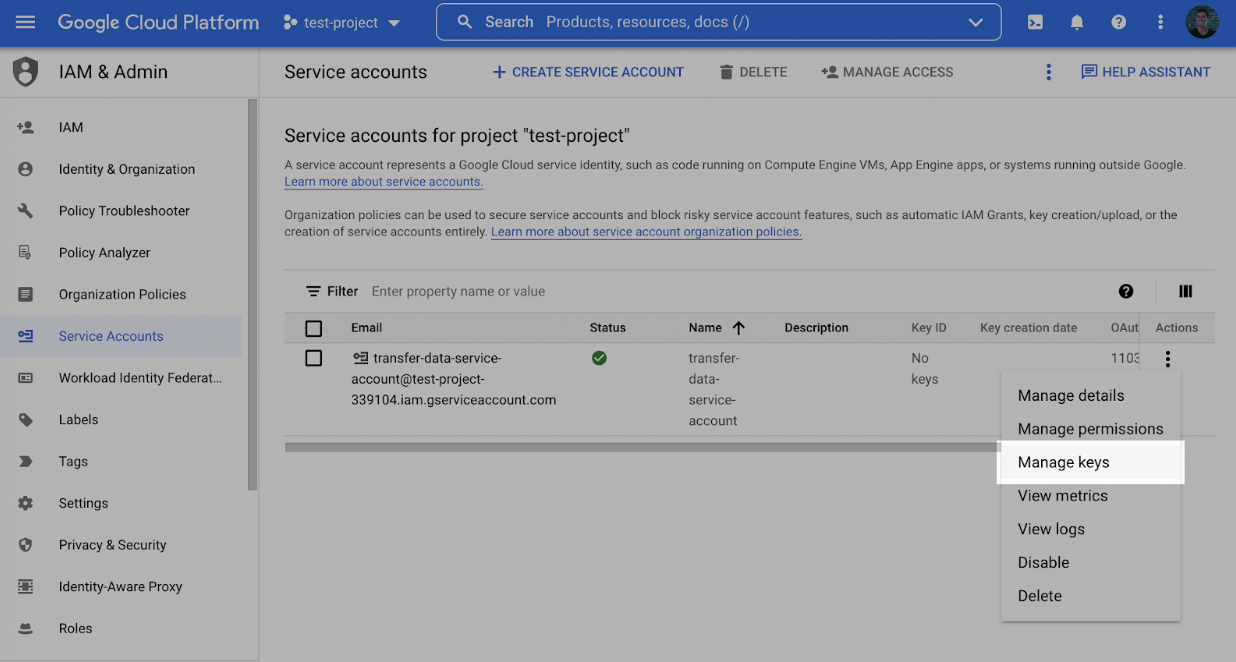Viewport: 1236px width, 662px height.
Task: Click the Policy Troubleshooter wrench icon
Action: [x=26, y=211]
